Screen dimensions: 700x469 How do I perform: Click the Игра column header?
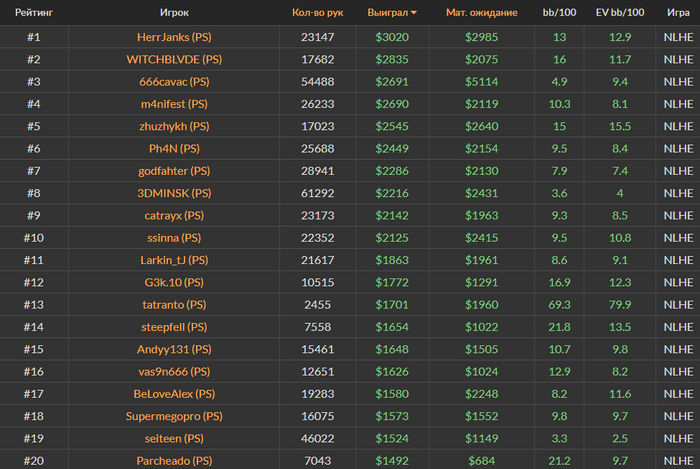677,12
